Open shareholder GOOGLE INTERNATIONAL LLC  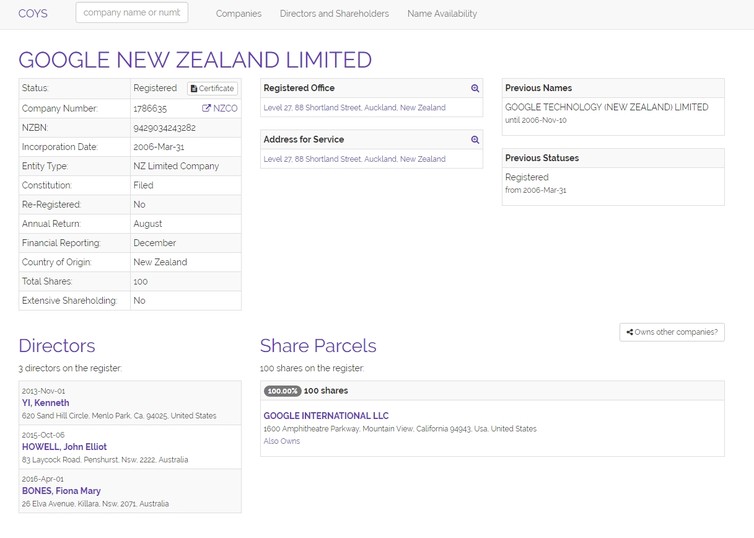pyautogui.click(x=326, y=416)
